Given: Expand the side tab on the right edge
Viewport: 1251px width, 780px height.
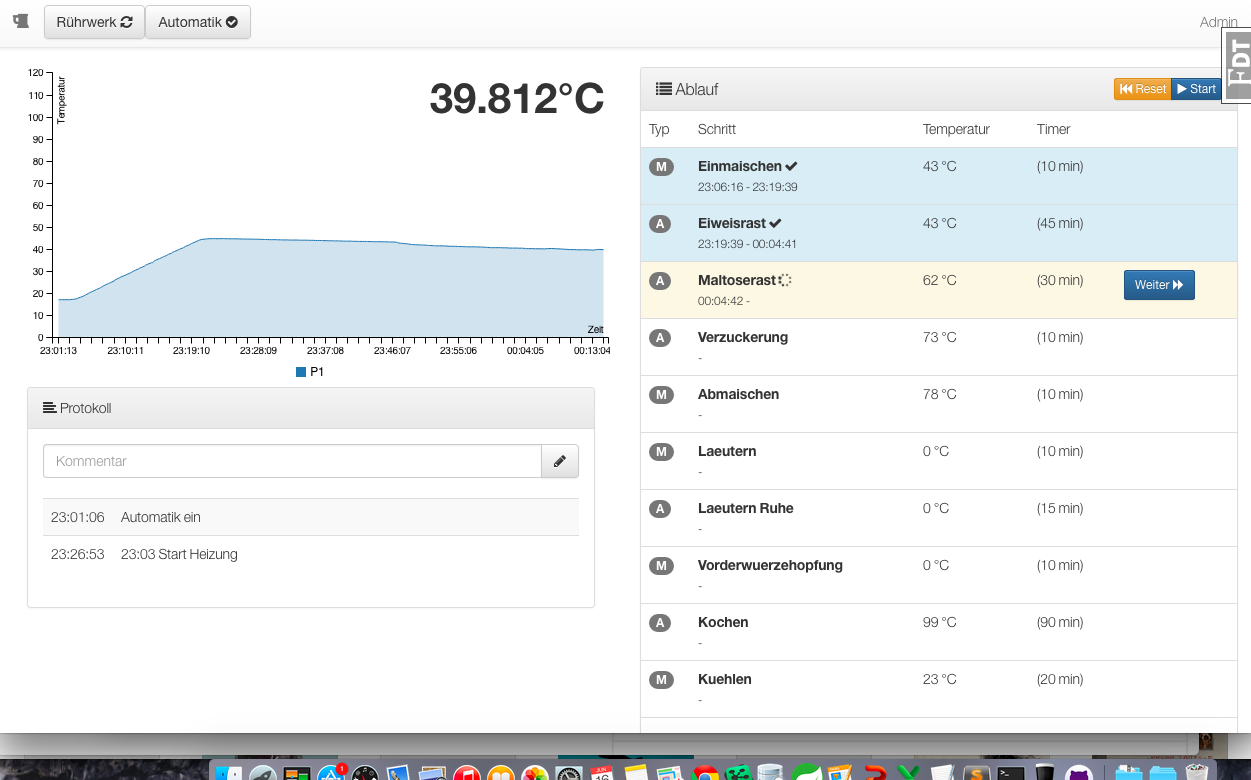Looking at the screenshot, I should point(1238,64).
